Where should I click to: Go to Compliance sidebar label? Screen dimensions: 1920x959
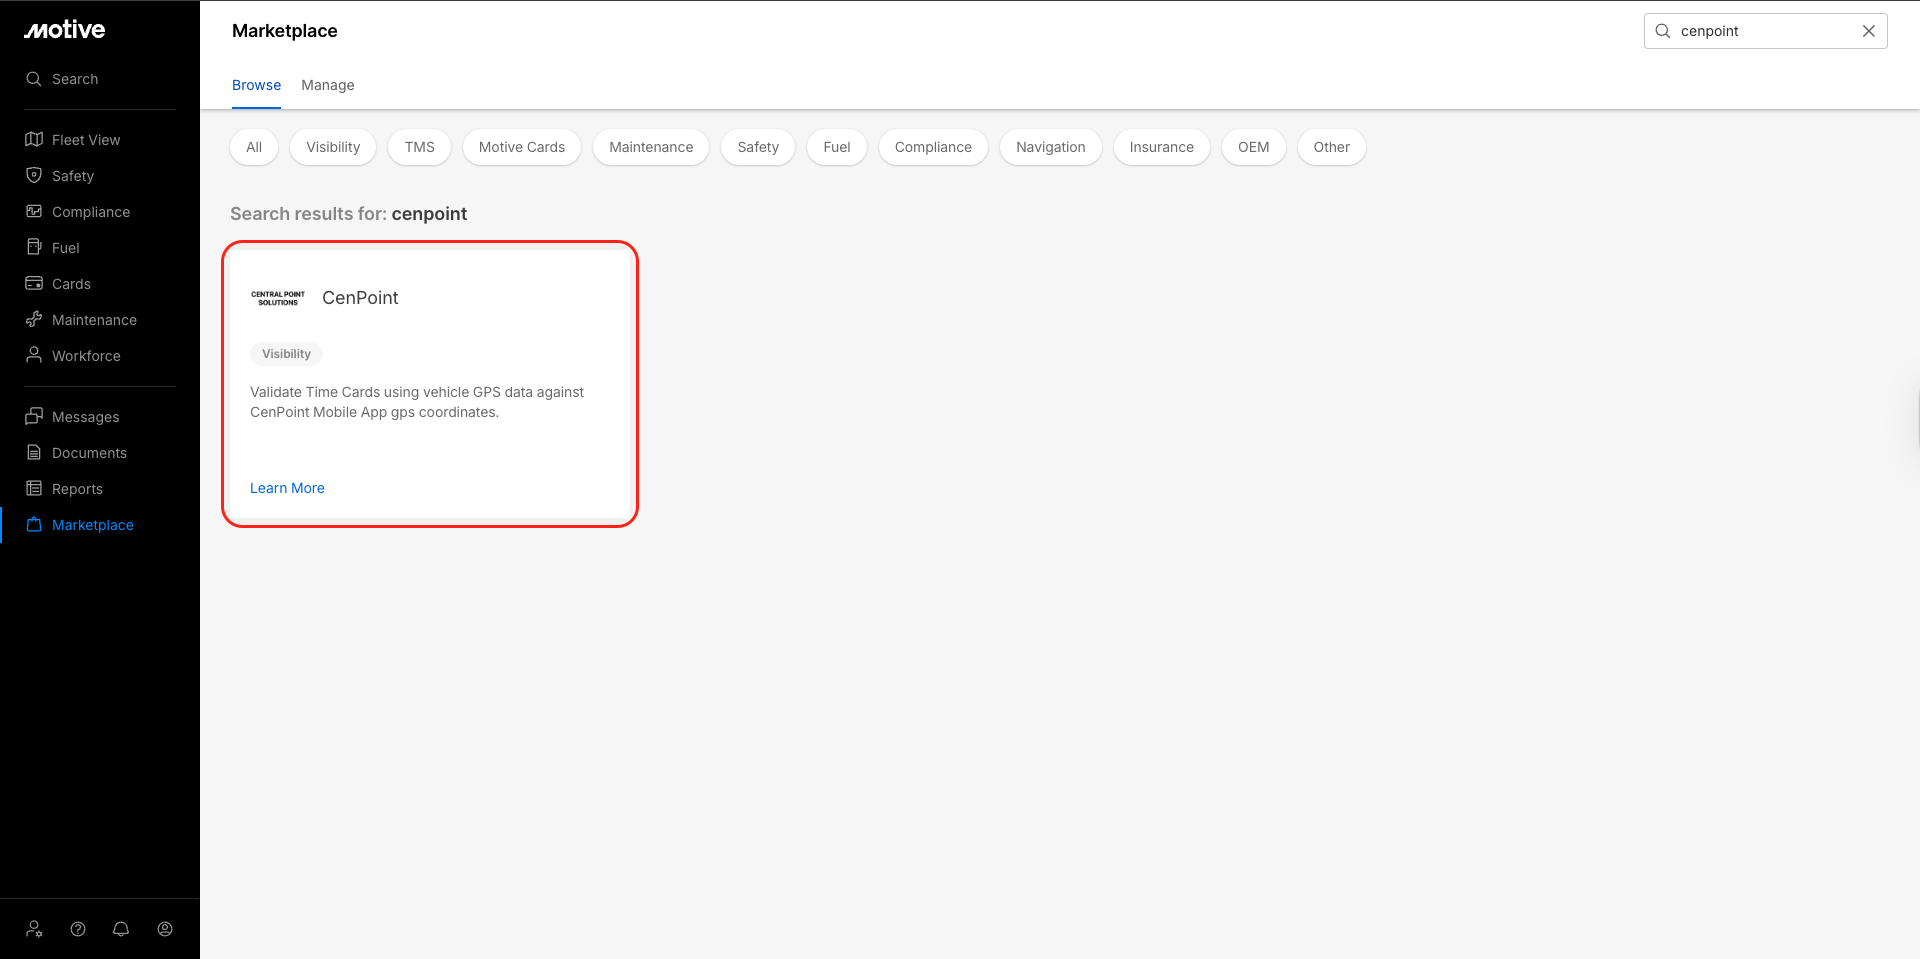click(x=91, y=212)
